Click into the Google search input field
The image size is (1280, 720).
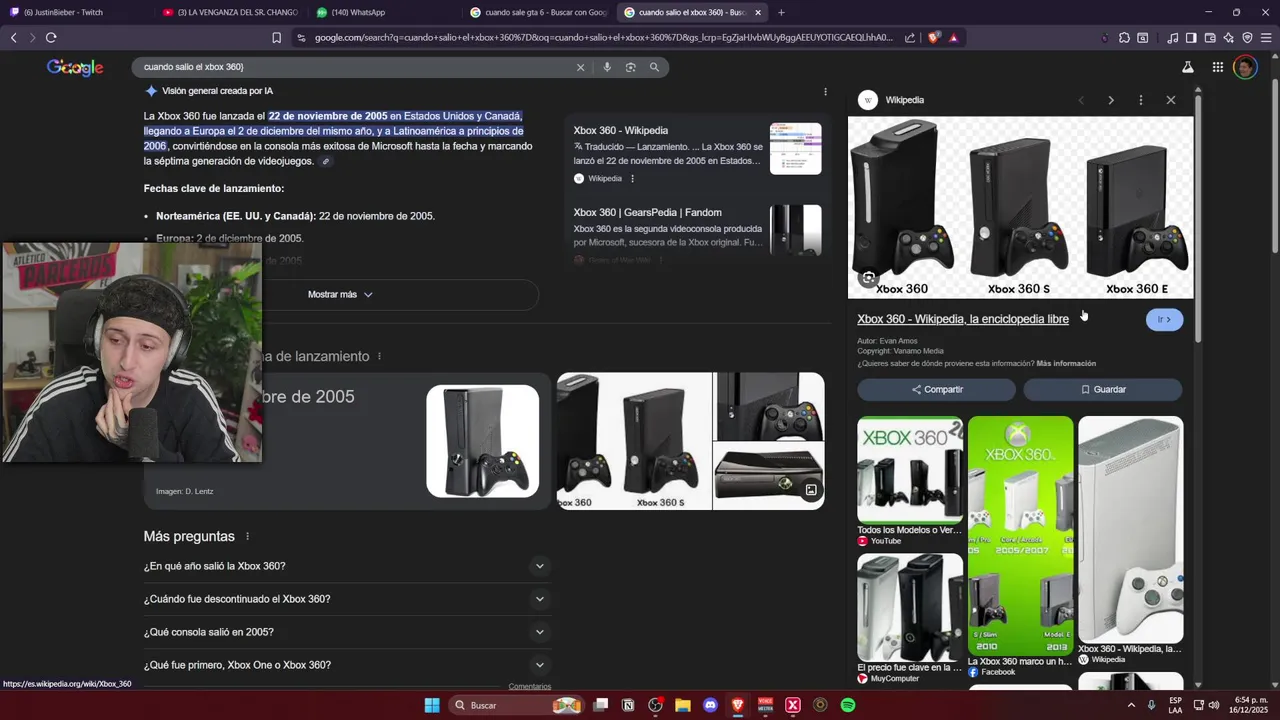pyautogui.click(x=355, y=67)
